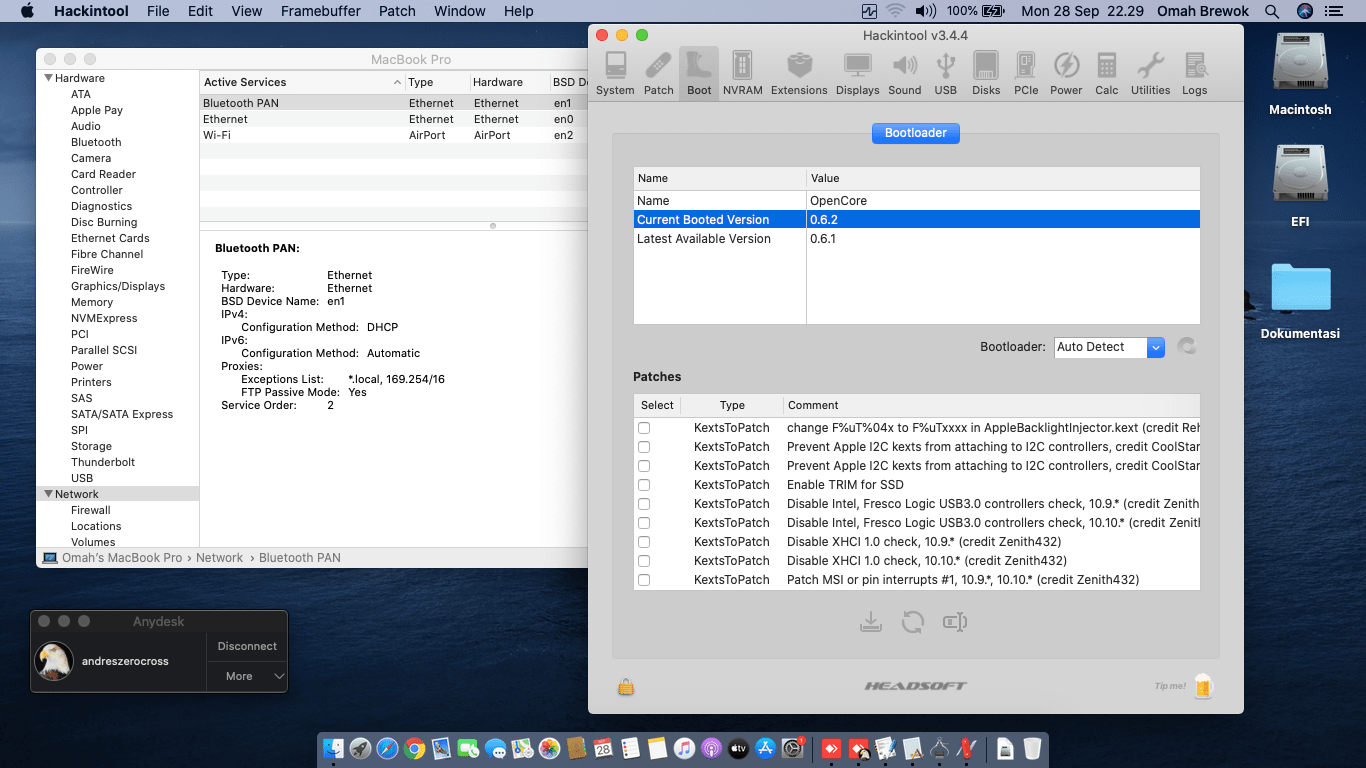Open the Logs toolbar section

pos(1194,74)
